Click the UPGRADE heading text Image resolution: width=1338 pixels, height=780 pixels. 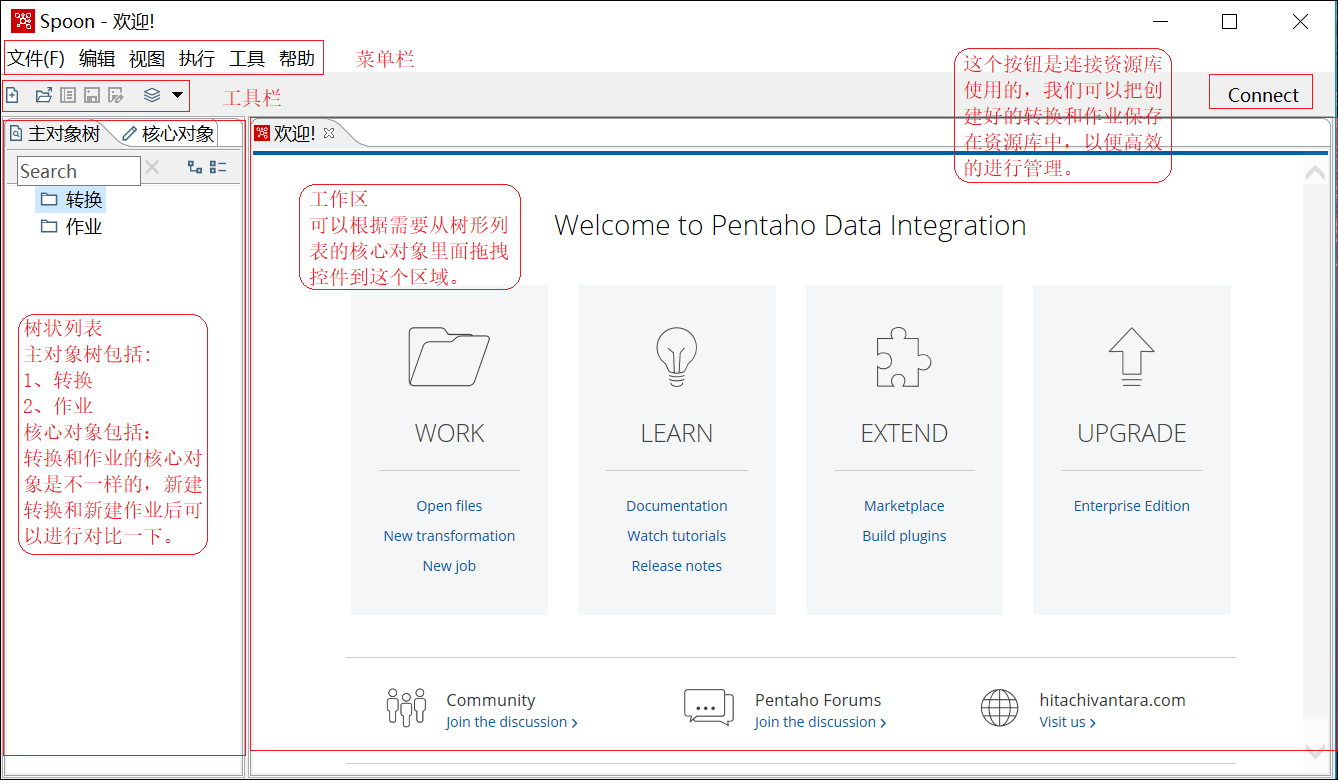[x=1132, y=433]
